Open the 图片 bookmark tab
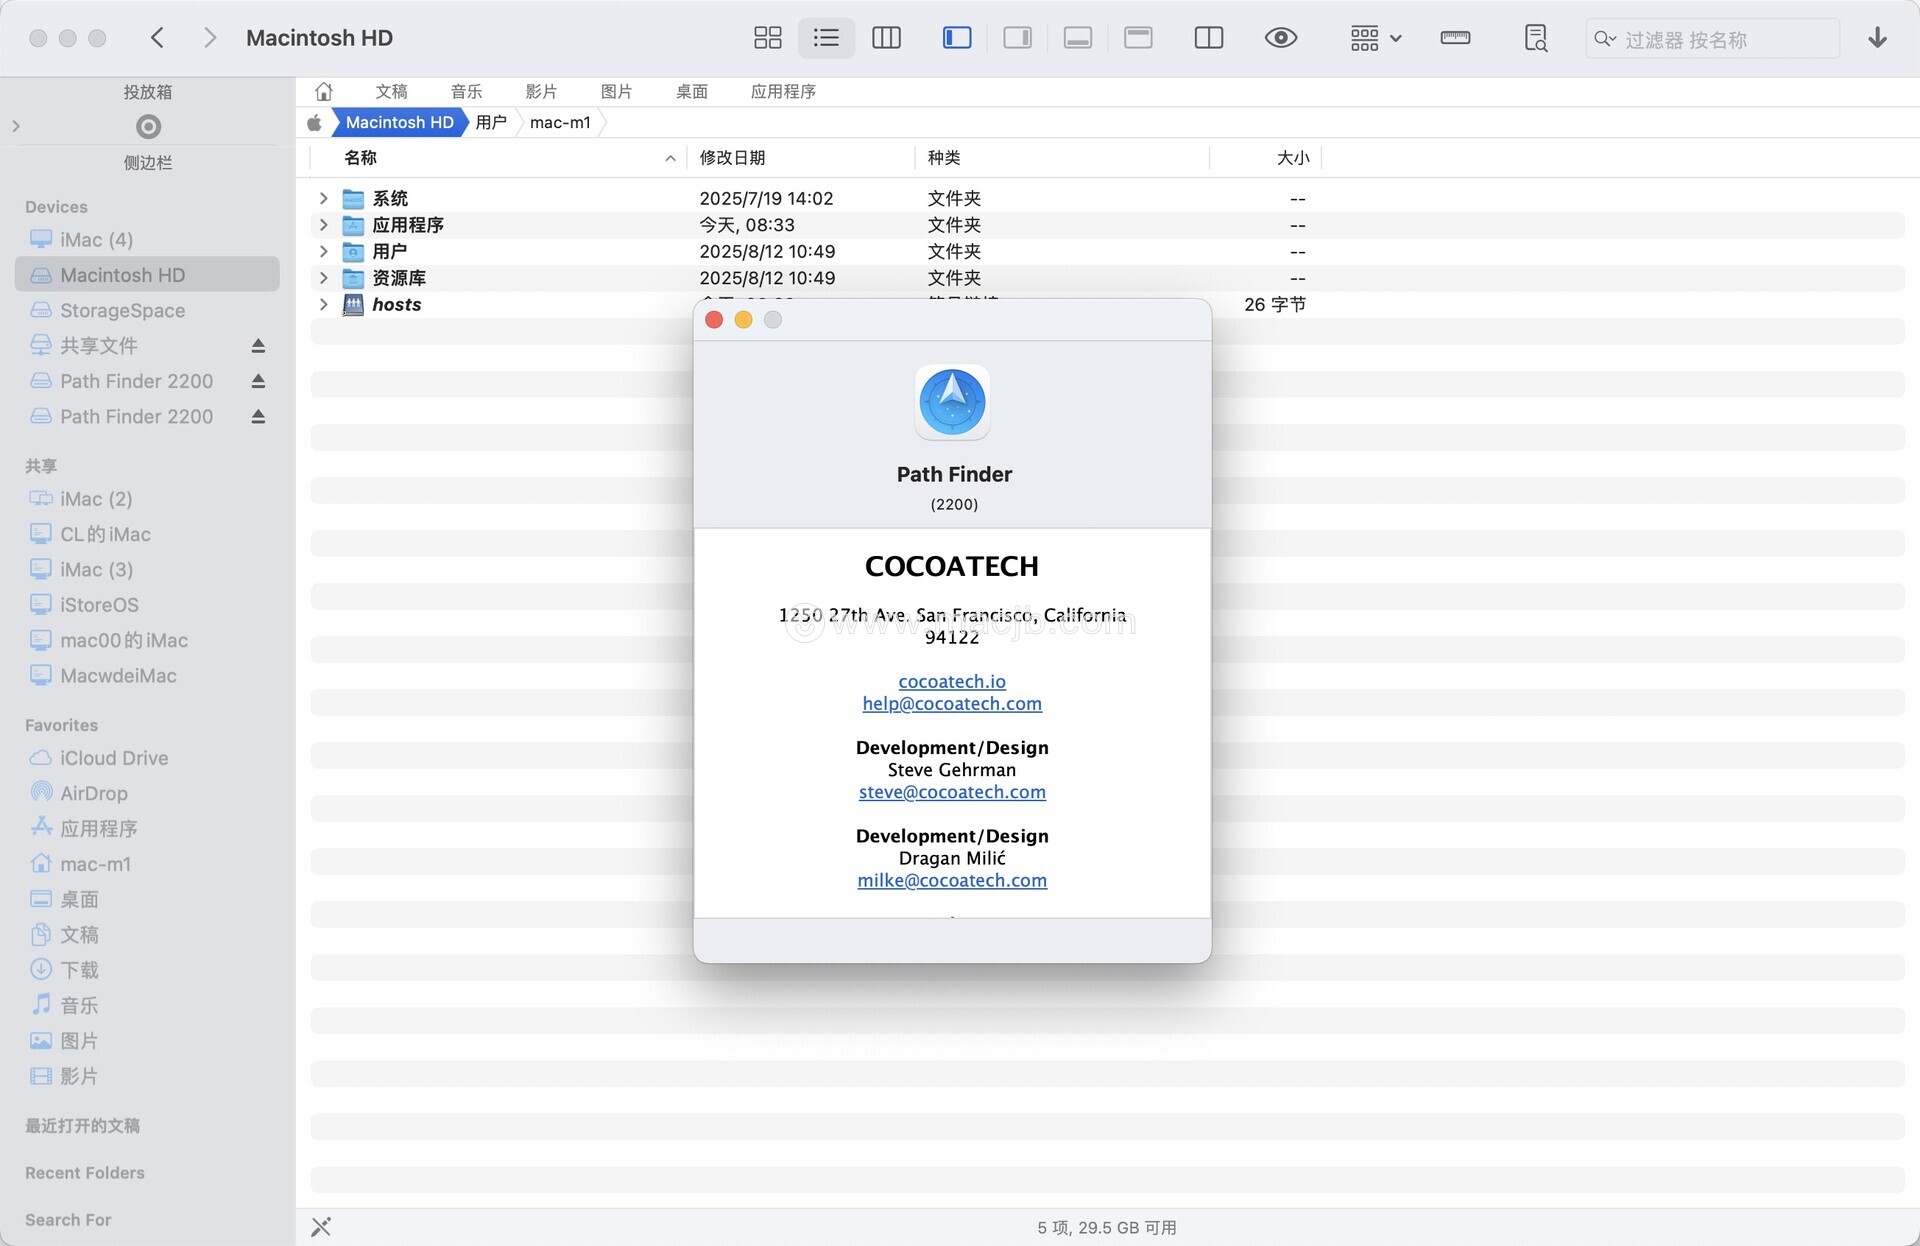 616,91
